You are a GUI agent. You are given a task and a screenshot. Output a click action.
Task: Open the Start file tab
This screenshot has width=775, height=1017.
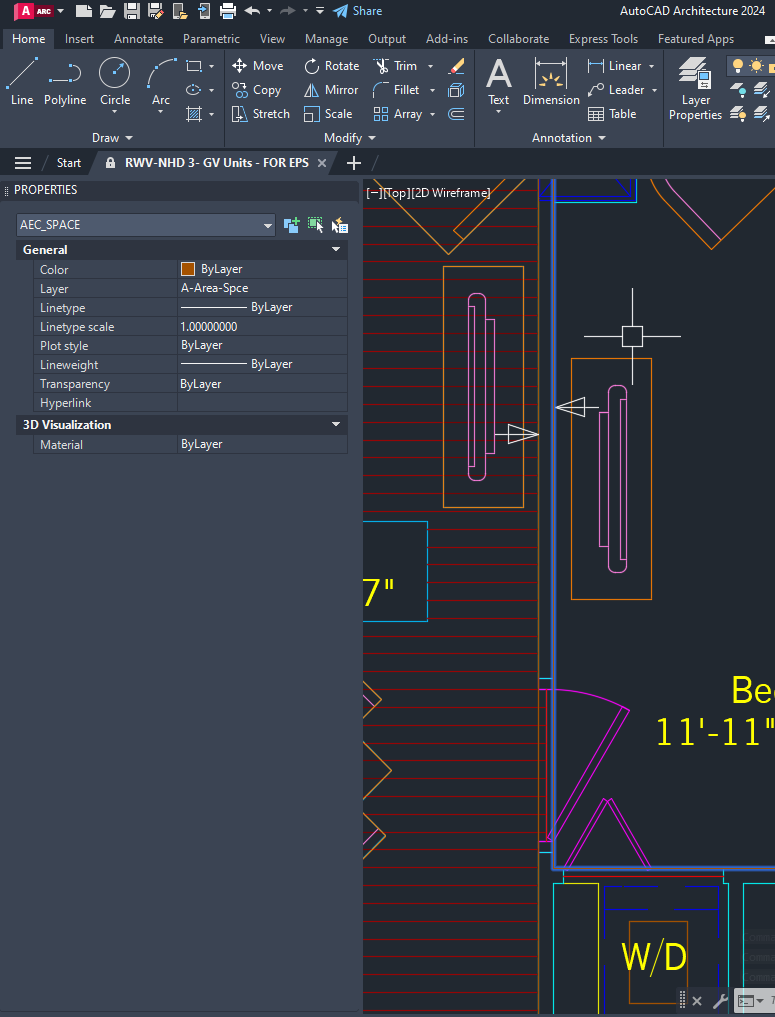coord(69,163)
